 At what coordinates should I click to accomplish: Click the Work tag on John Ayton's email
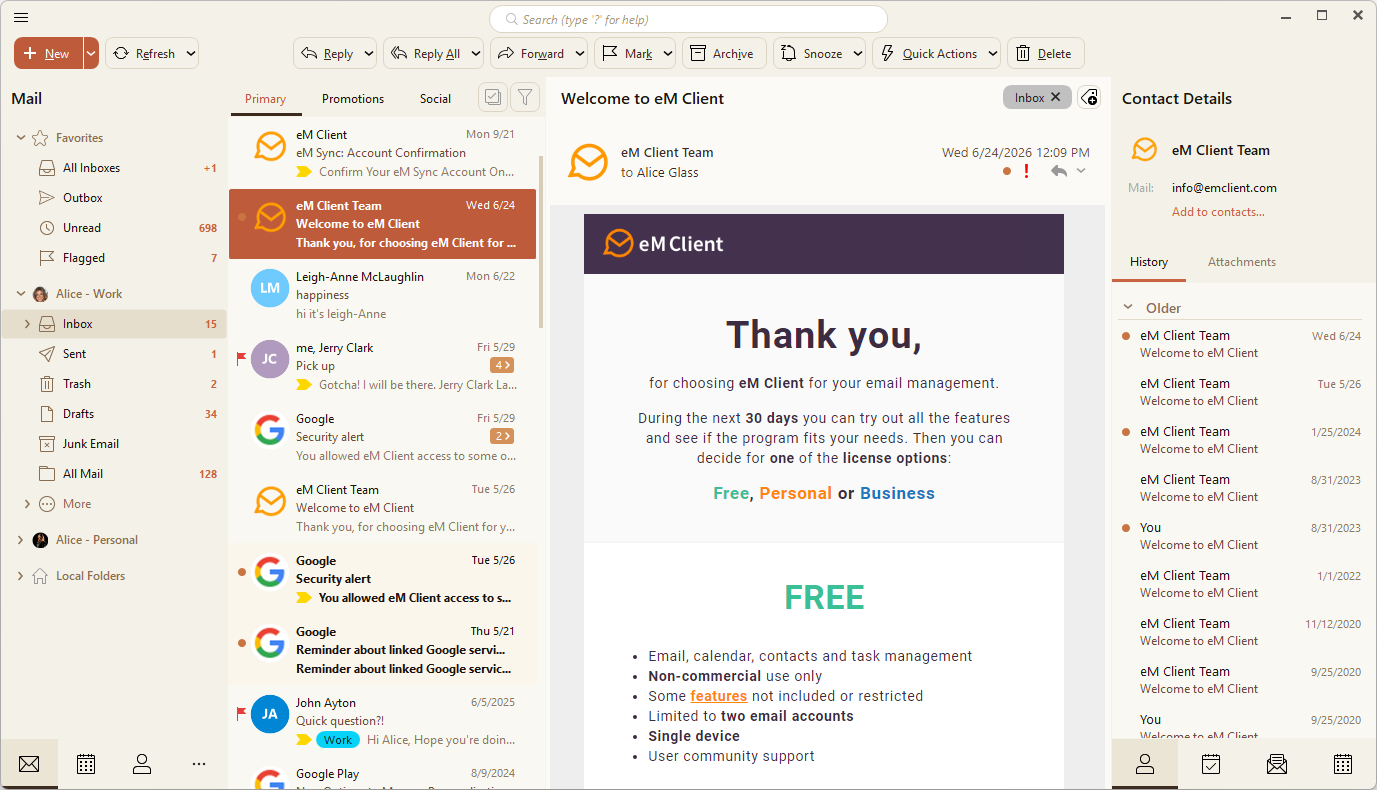(x=338, y=740)
